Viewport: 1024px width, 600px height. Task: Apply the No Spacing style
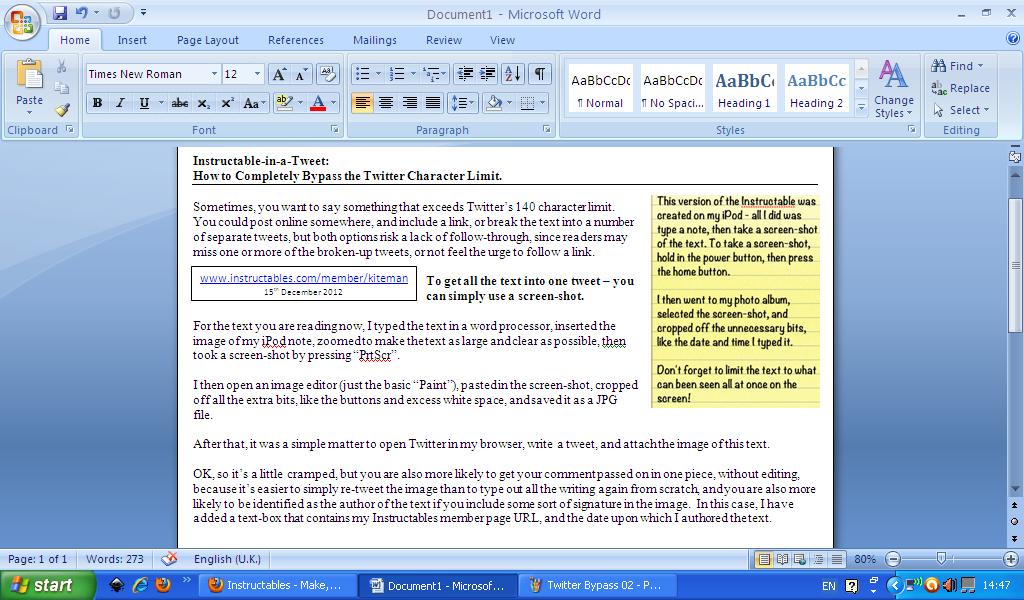pos(673,89)
